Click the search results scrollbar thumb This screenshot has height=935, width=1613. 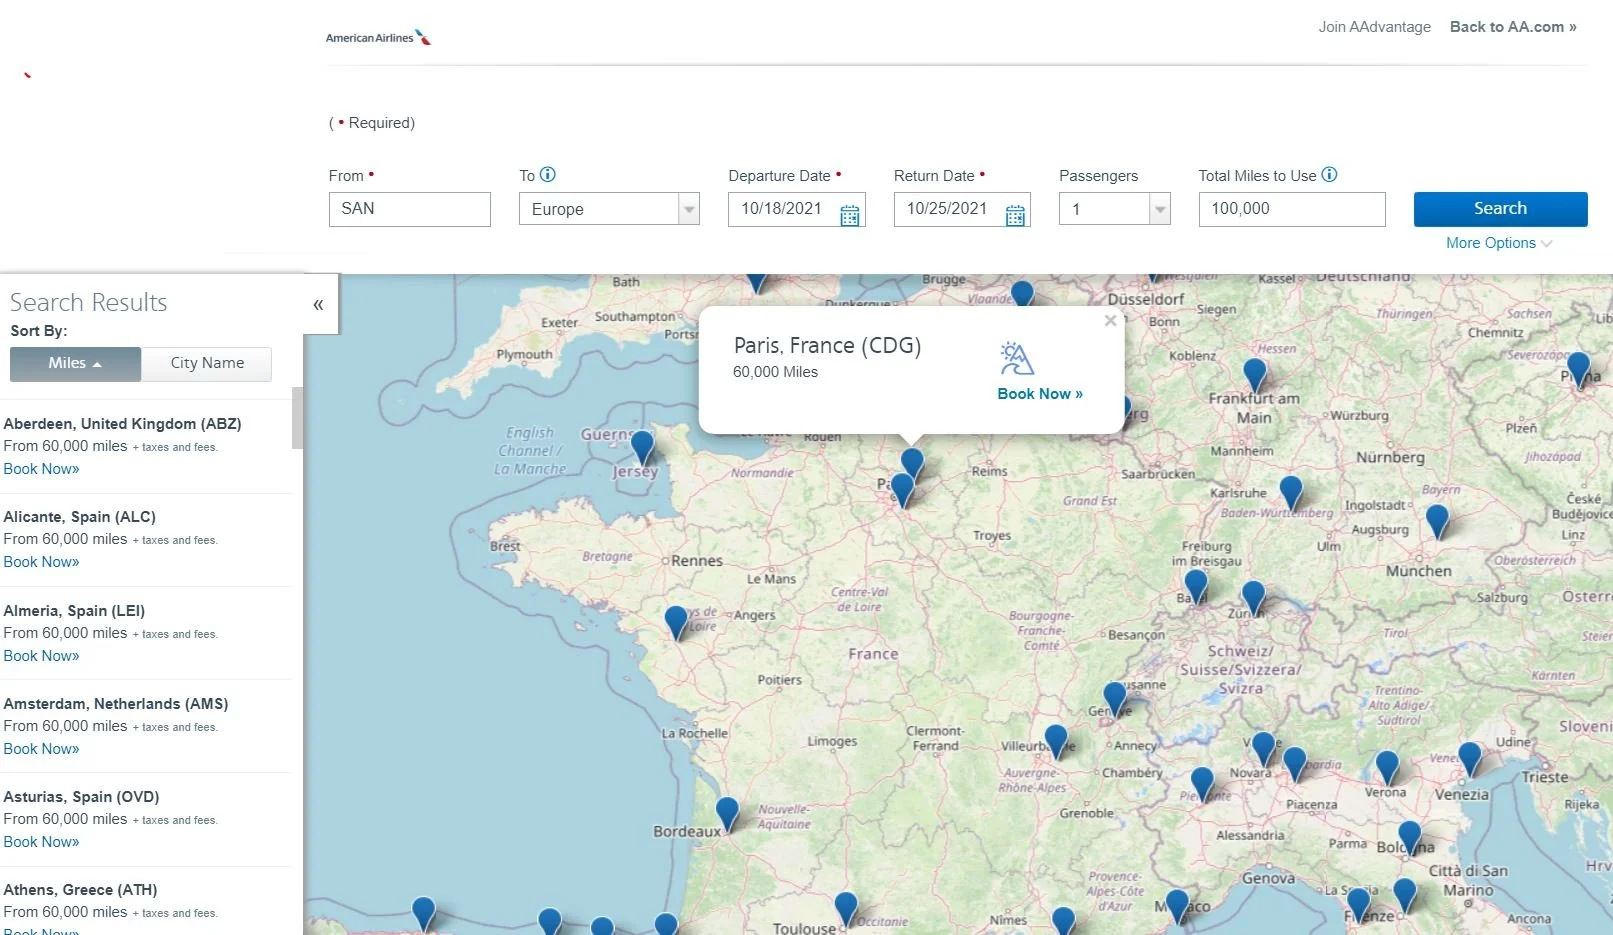[297, 418]
